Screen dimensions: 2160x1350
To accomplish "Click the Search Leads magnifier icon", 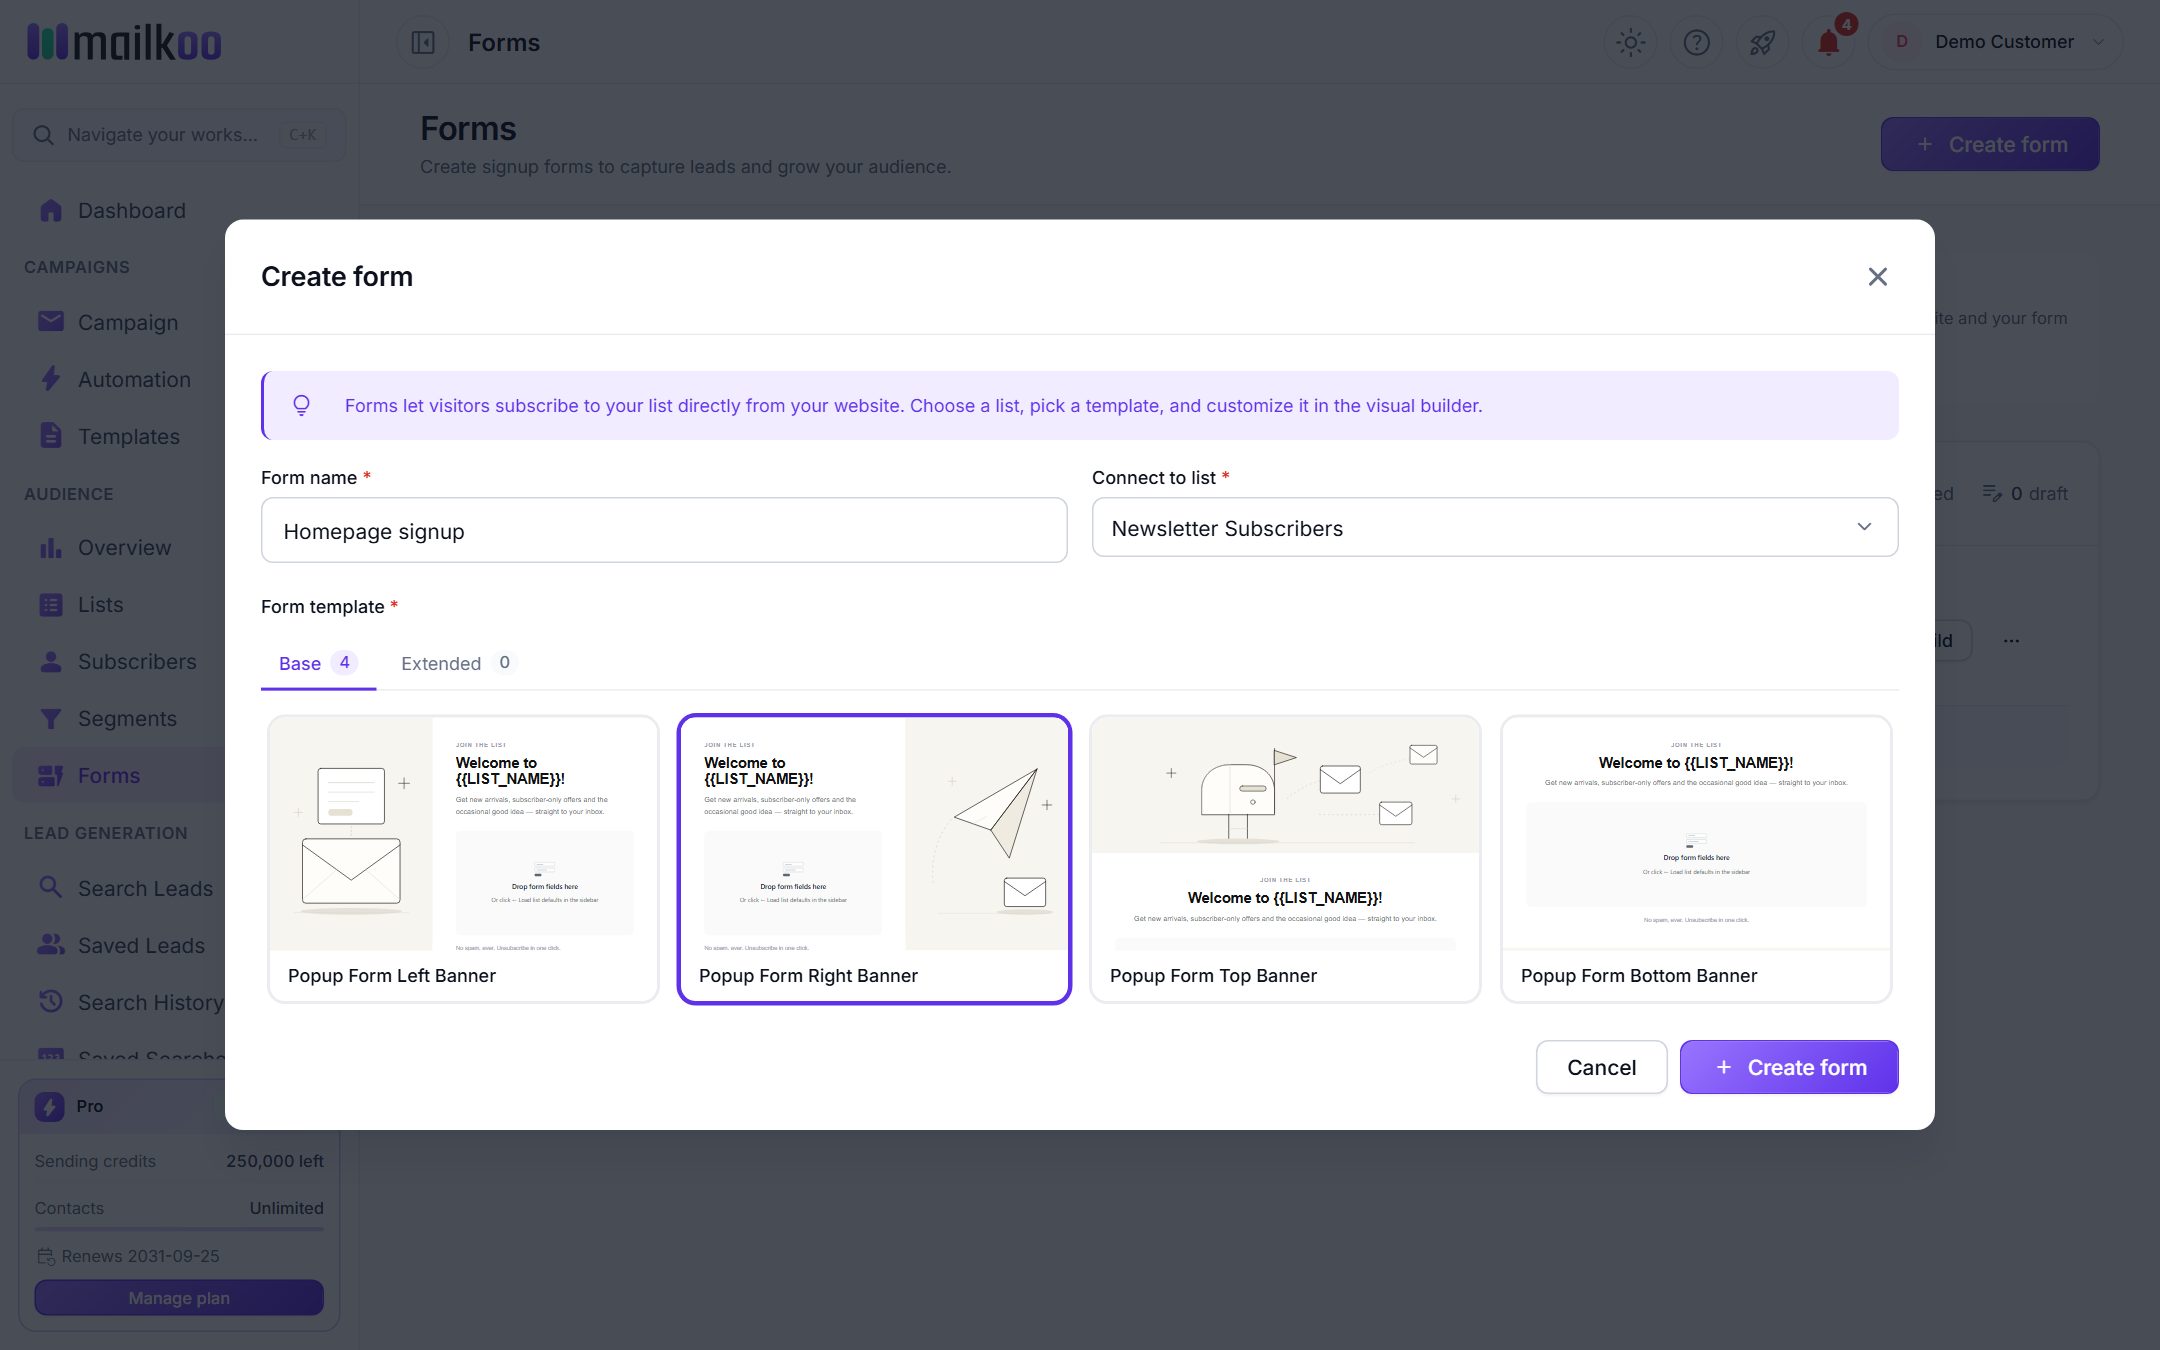I will click(x=51, y=887).
